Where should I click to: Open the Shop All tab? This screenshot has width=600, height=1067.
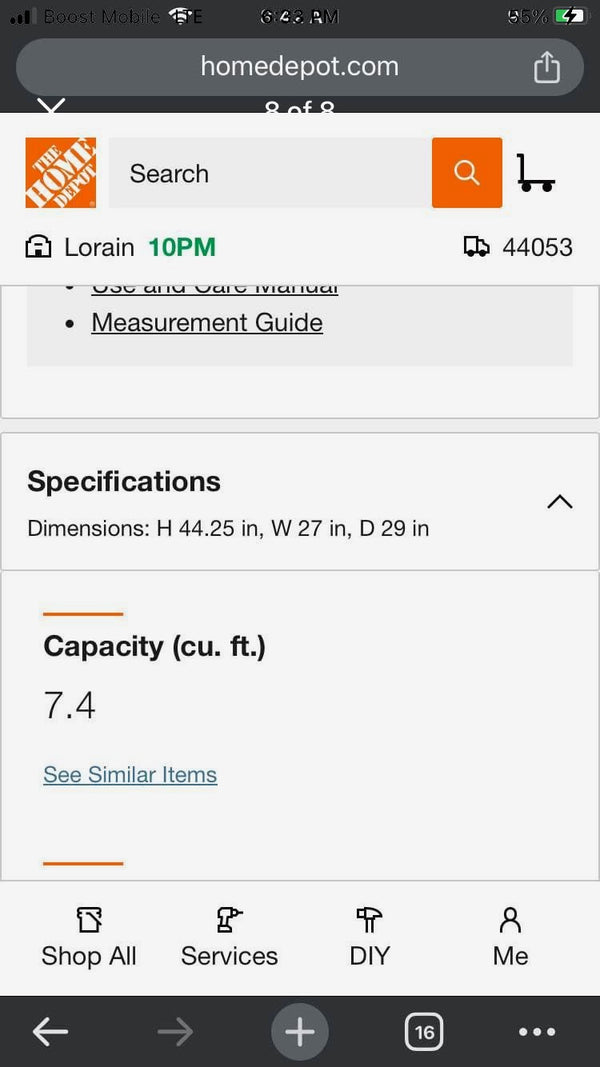pos(89,937)
